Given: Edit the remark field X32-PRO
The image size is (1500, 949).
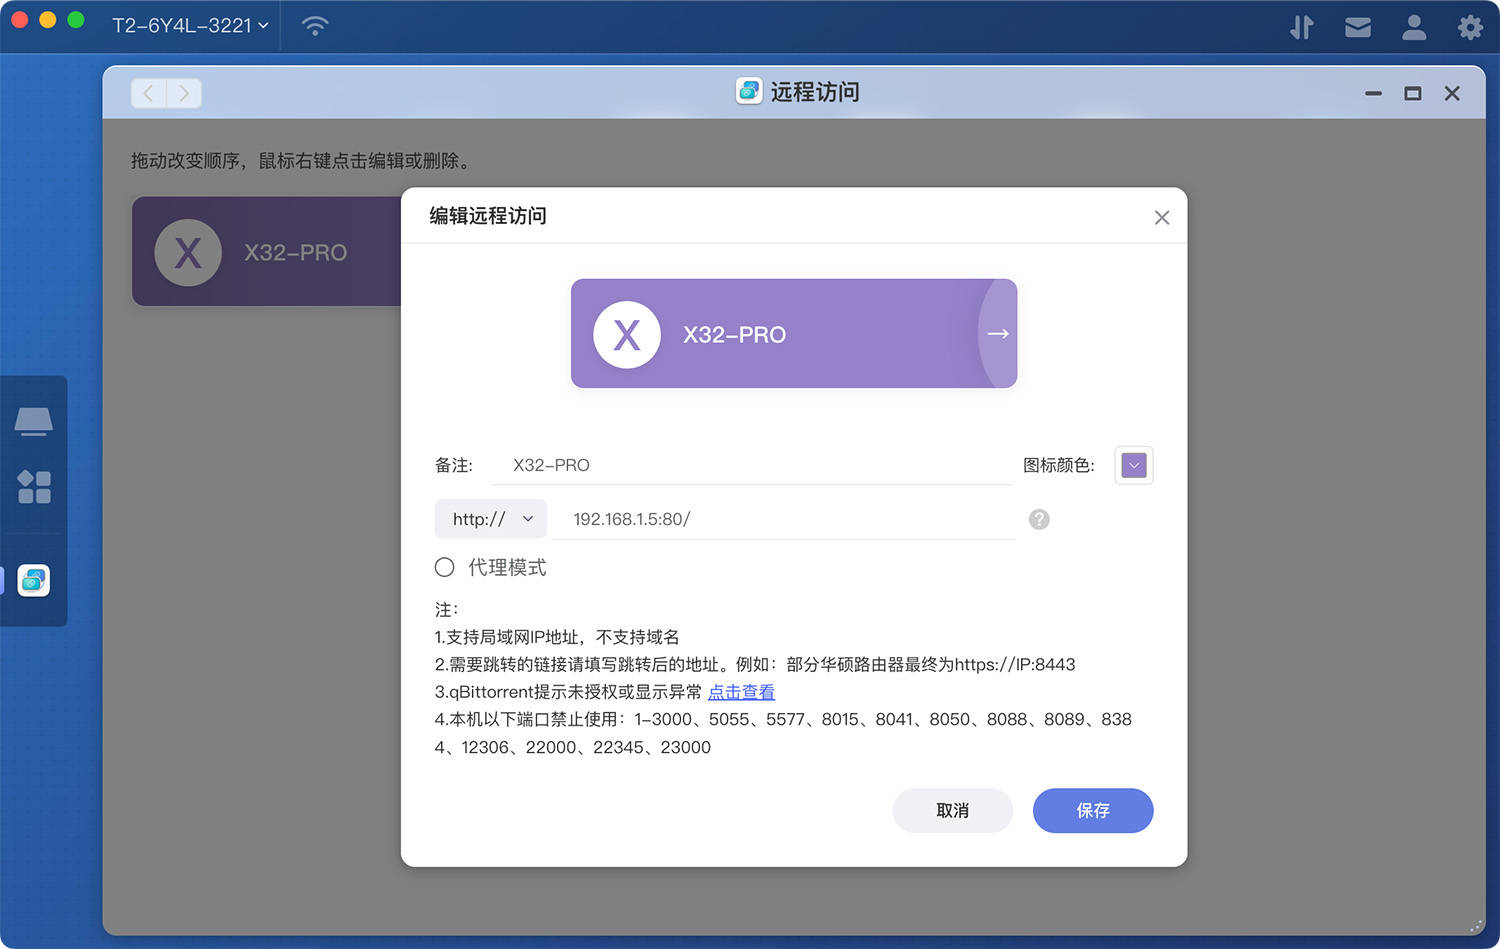Looking at the screenshot, I should click(x=752, y=465).
